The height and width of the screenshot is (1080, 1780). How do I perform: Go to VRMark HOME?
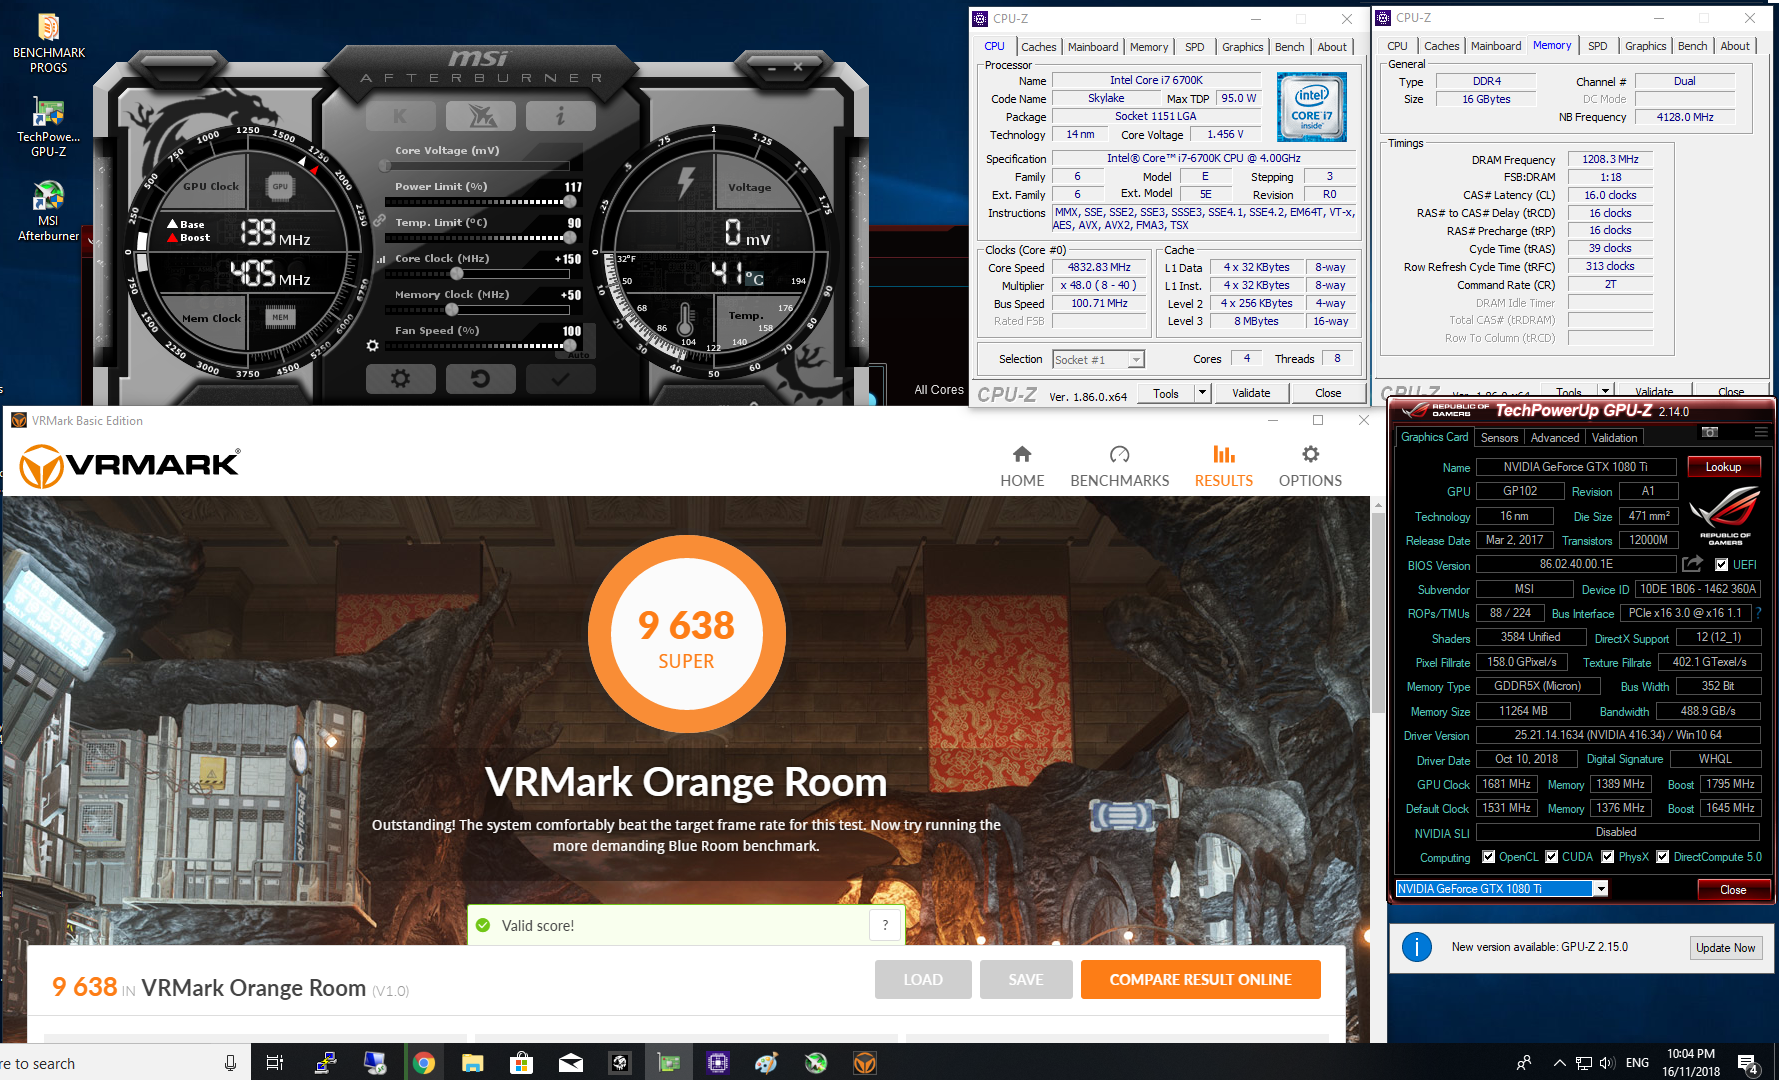tap(1022, 467)
